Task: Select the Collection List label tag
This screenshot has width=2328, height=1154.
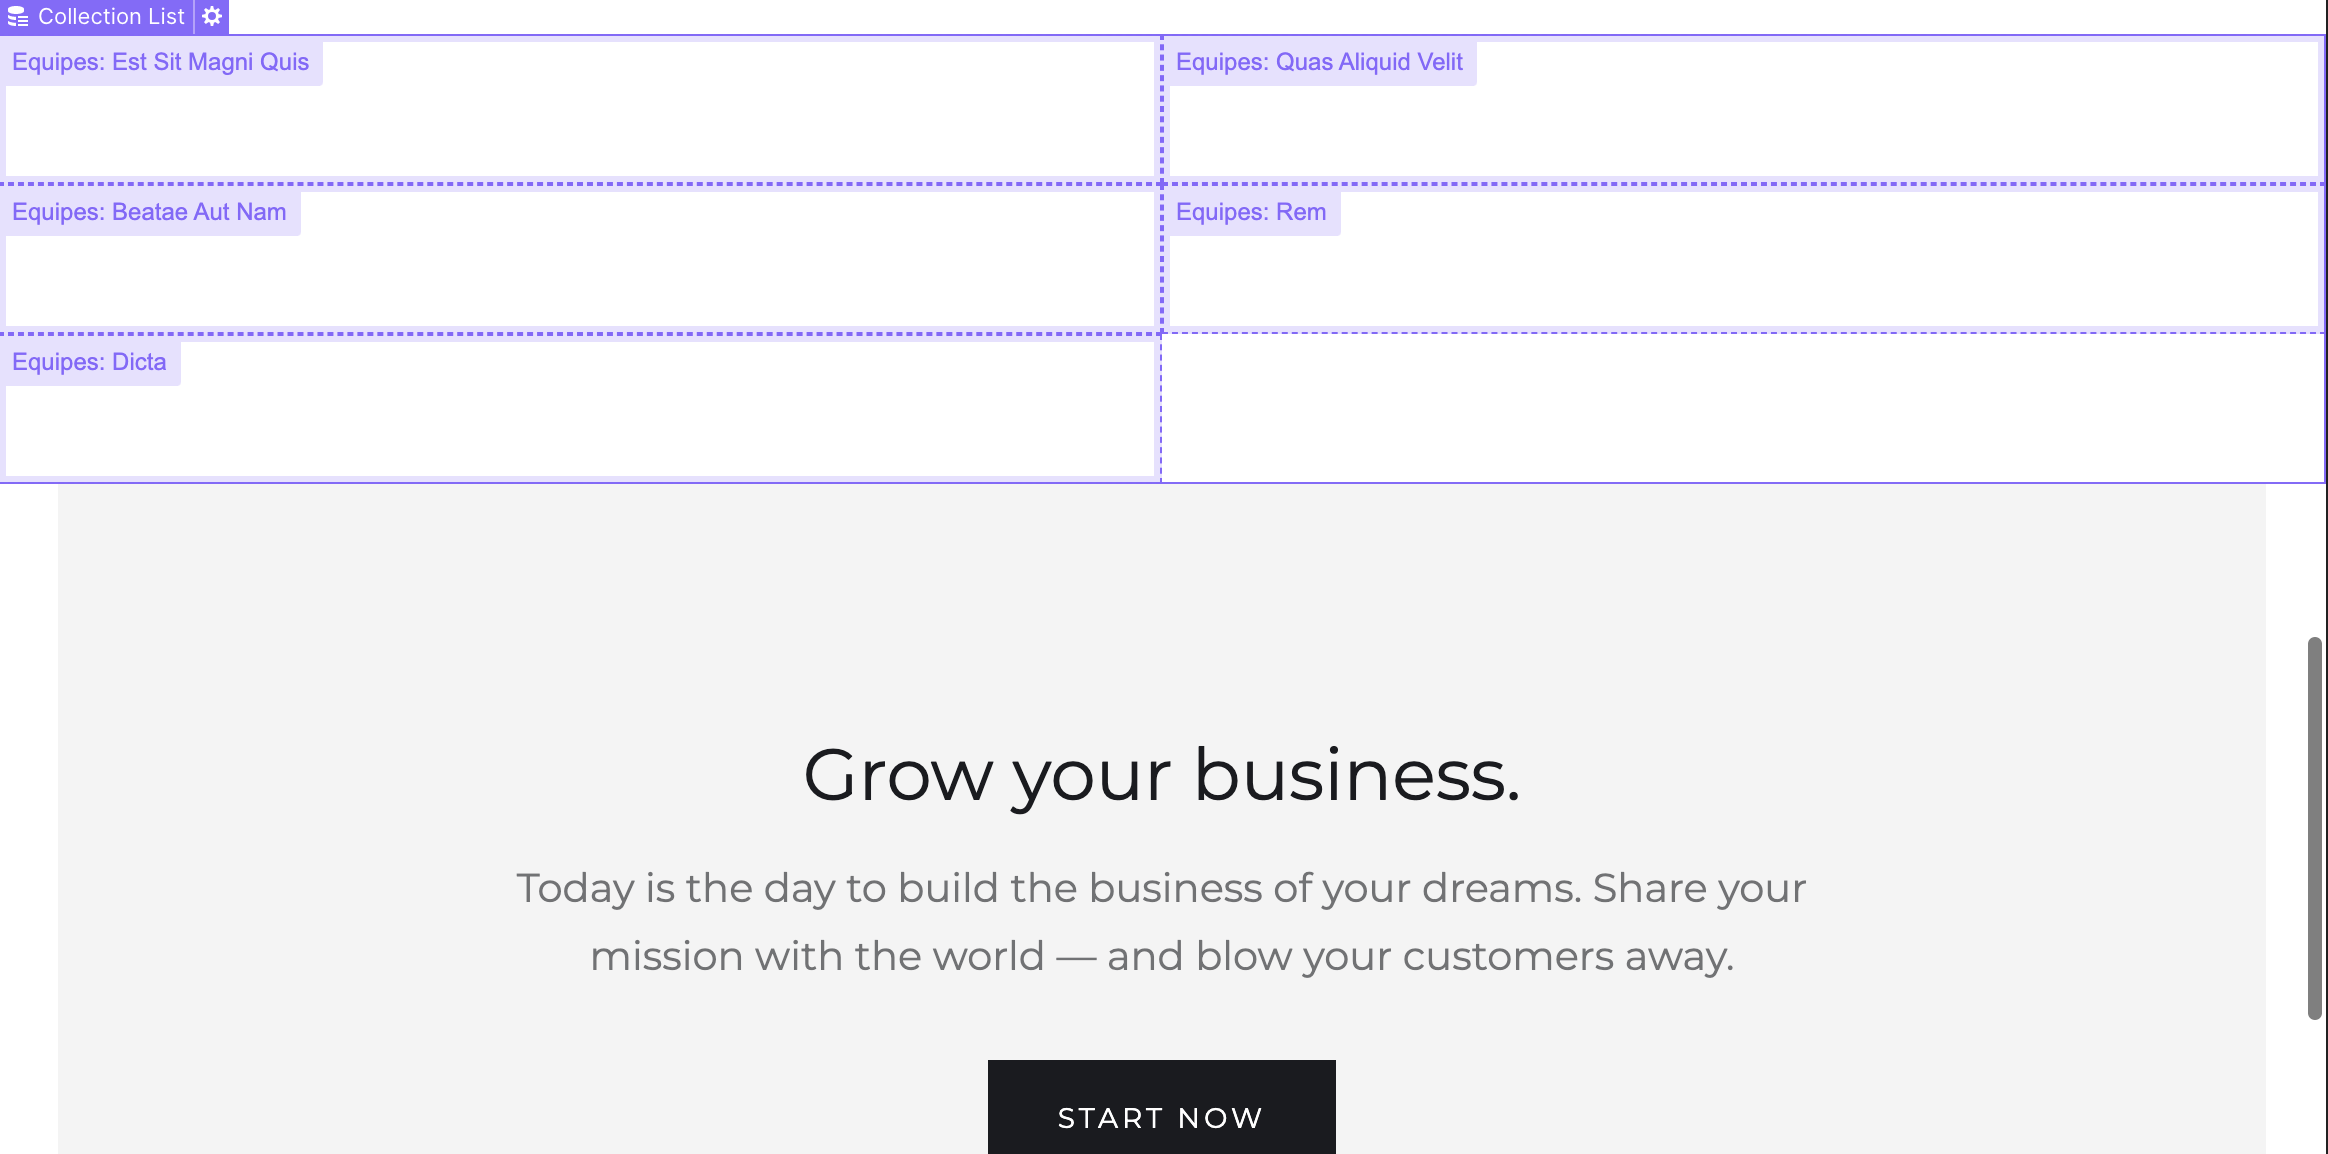Action: click(96, 17)
